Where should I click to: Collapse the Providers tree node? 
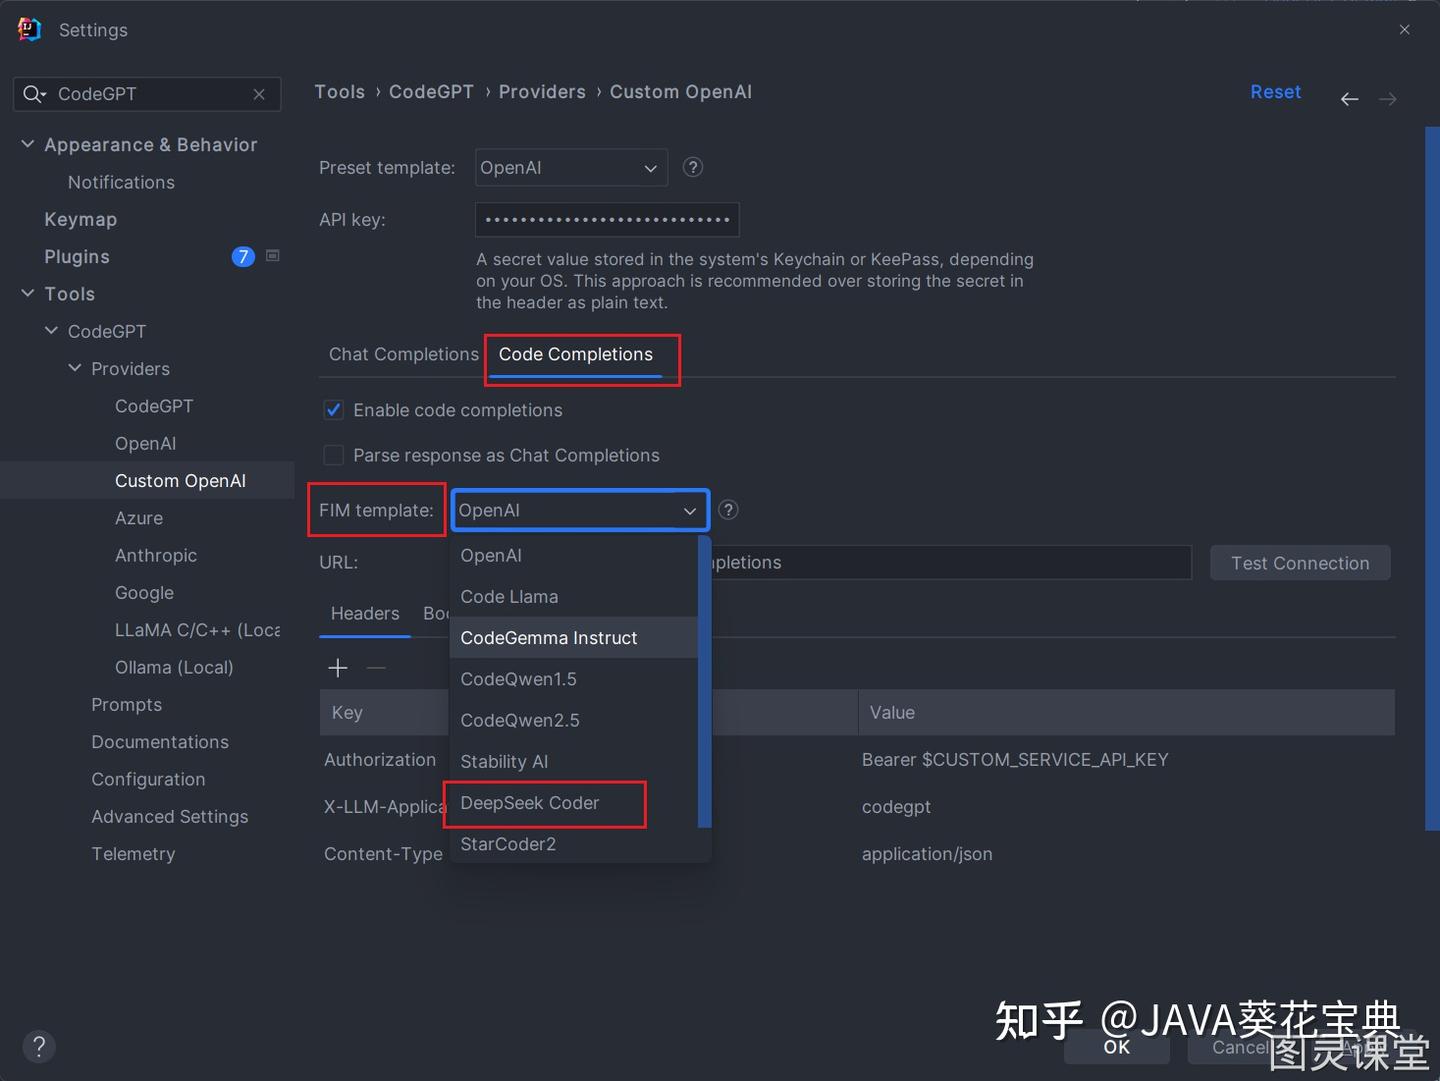(x=75, y=367)
